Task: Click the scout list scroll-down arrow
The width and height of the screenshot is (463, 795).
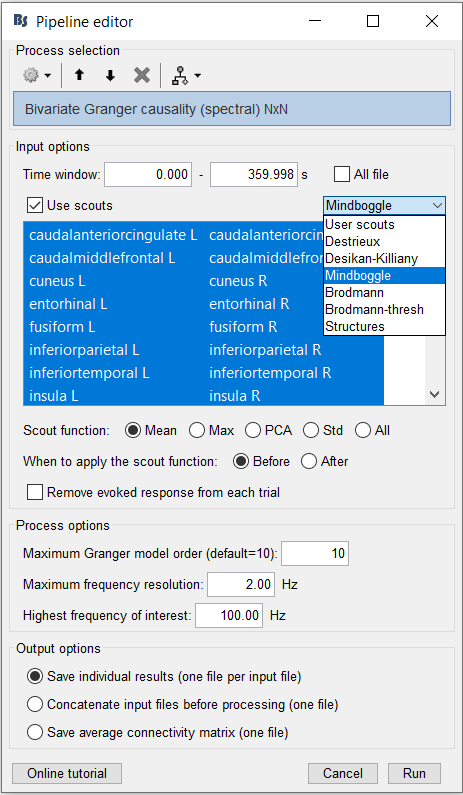Action: [x=435, y=394]
